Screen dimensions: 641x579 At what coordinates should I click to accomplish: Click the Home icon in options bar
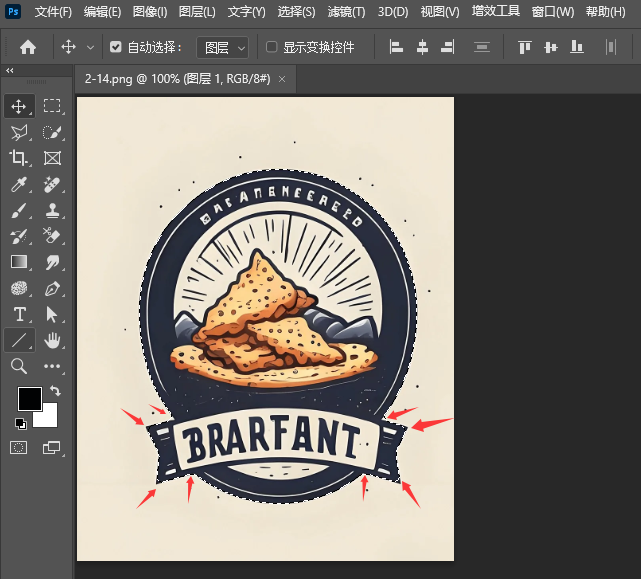pyautogui.click(x=28, y=47)
